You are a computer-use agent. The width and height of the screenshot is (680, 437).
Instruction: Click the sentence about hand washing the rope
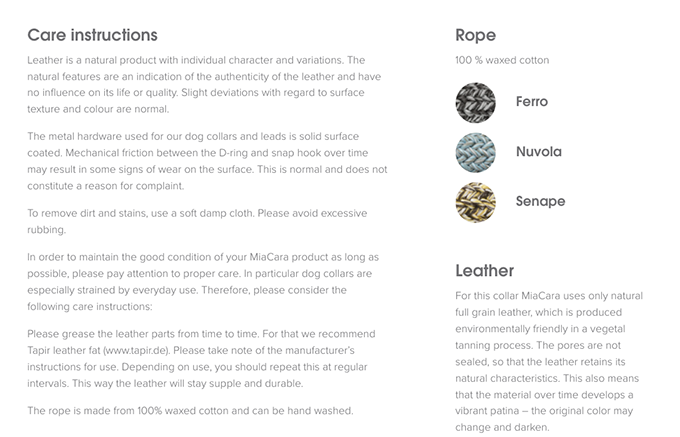coord(190,410)
